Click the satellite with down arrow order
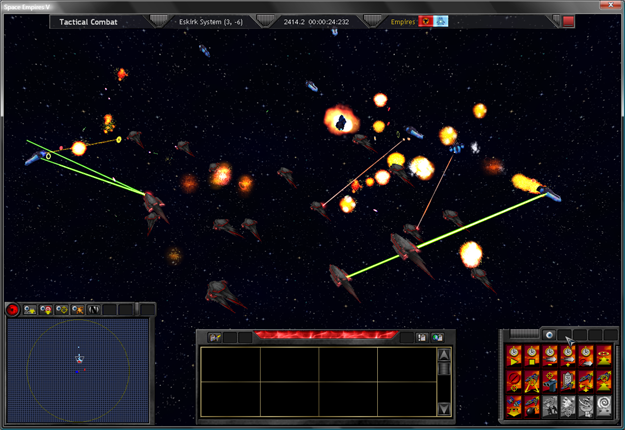 pyautogui.click(x=514, y=406)
